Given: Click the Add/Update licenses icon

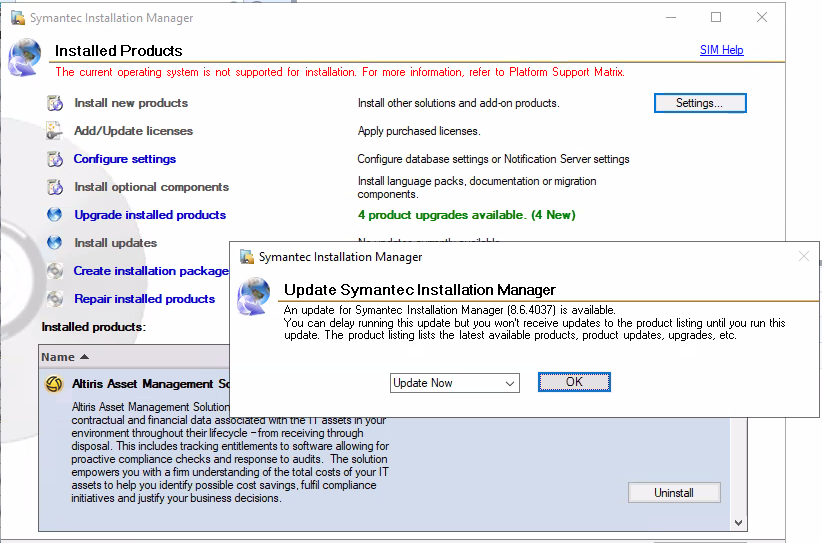Looking at the screenshot, I should click(x=54, y=131).
